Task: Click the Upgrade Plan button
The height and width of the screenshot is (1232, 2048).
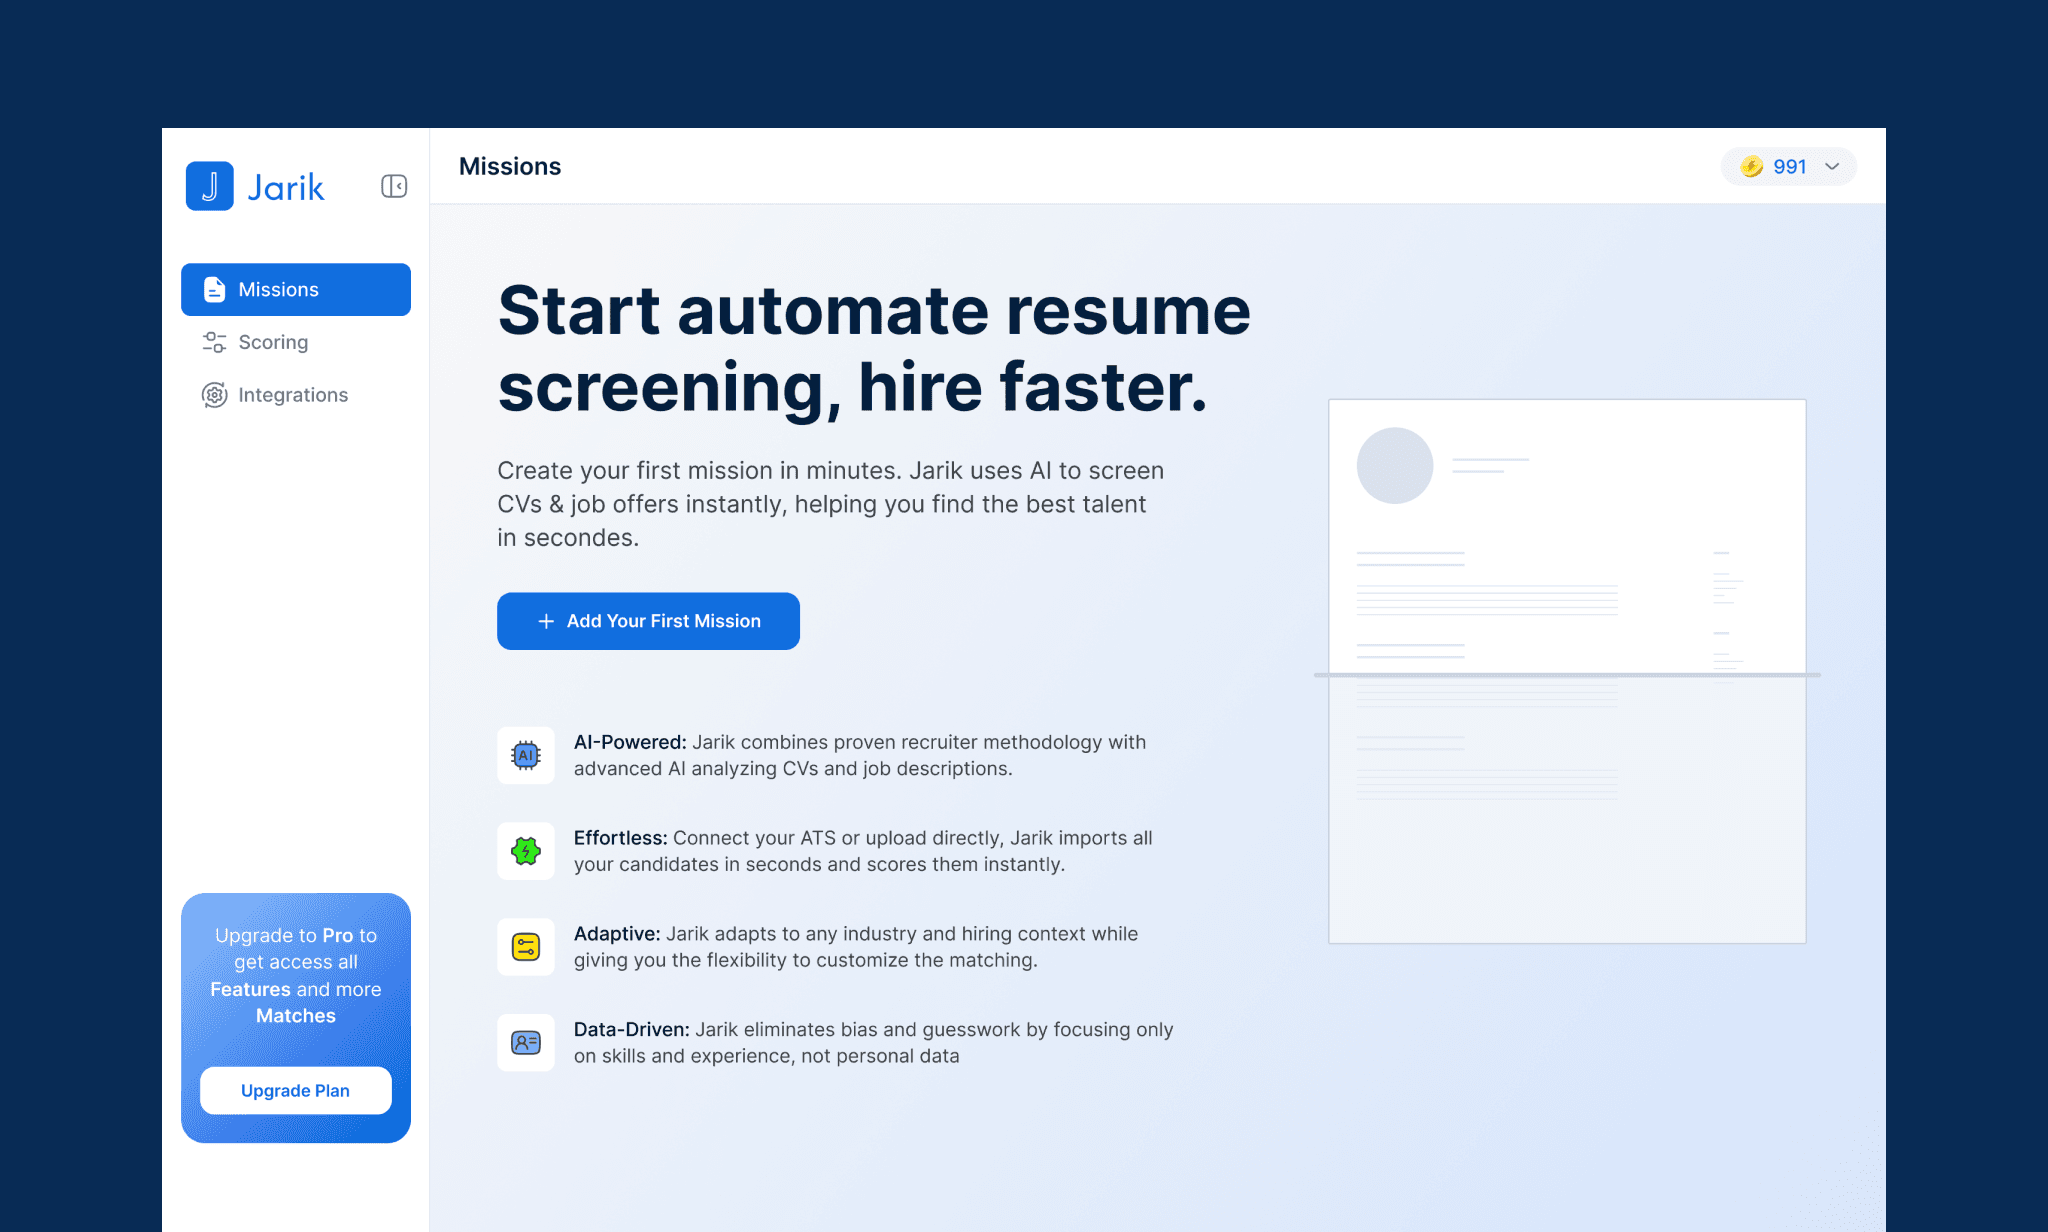Action: pos(296,1090)
